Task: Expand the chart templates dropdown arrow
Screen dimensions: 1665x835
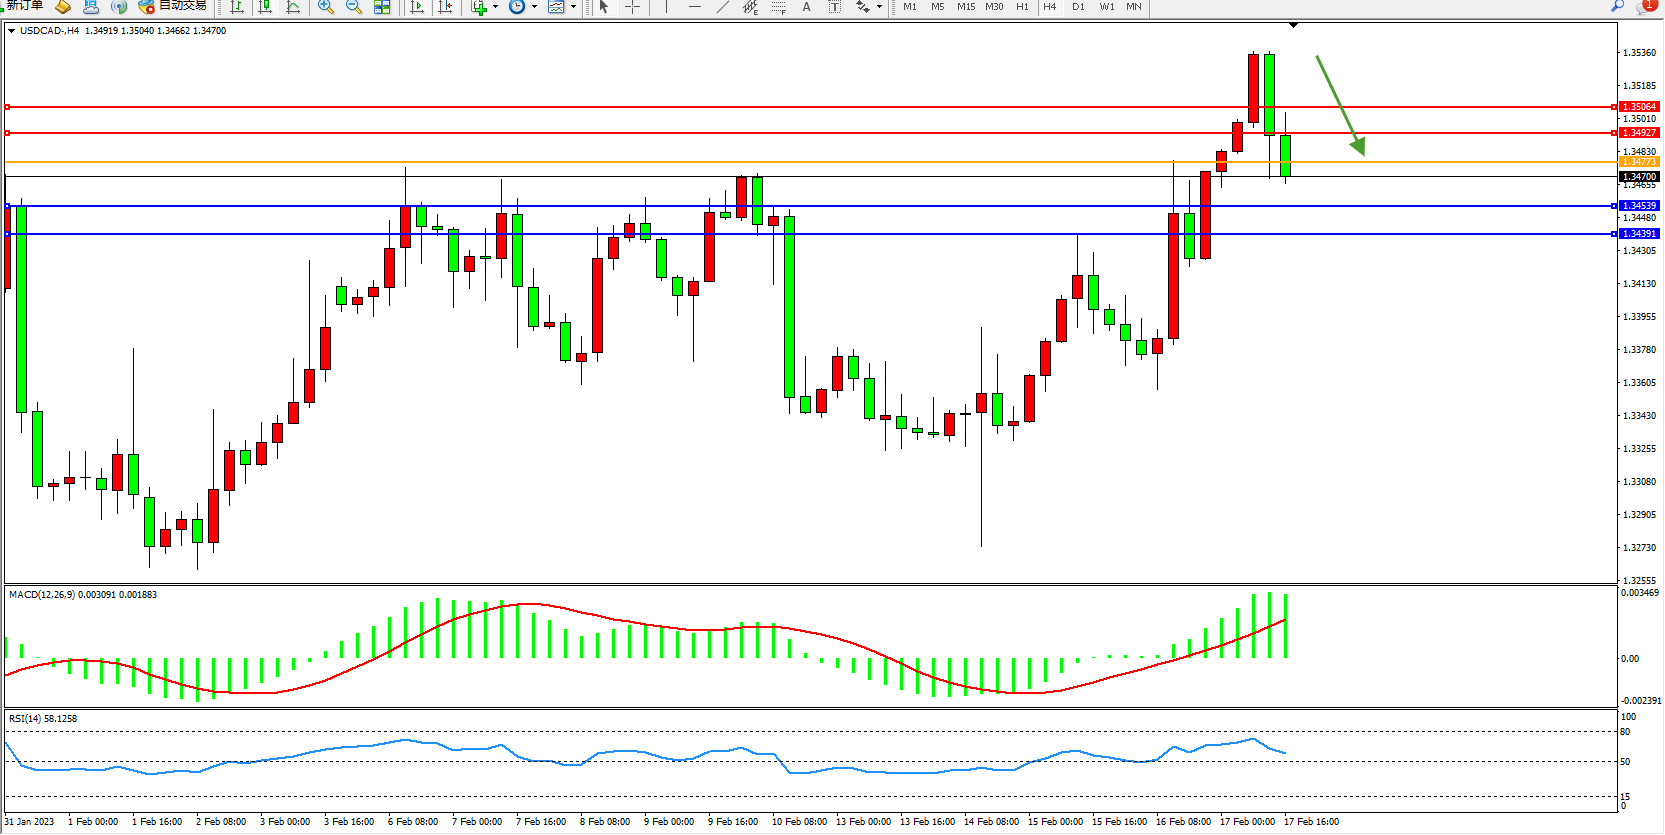Action: coord(573,7)
